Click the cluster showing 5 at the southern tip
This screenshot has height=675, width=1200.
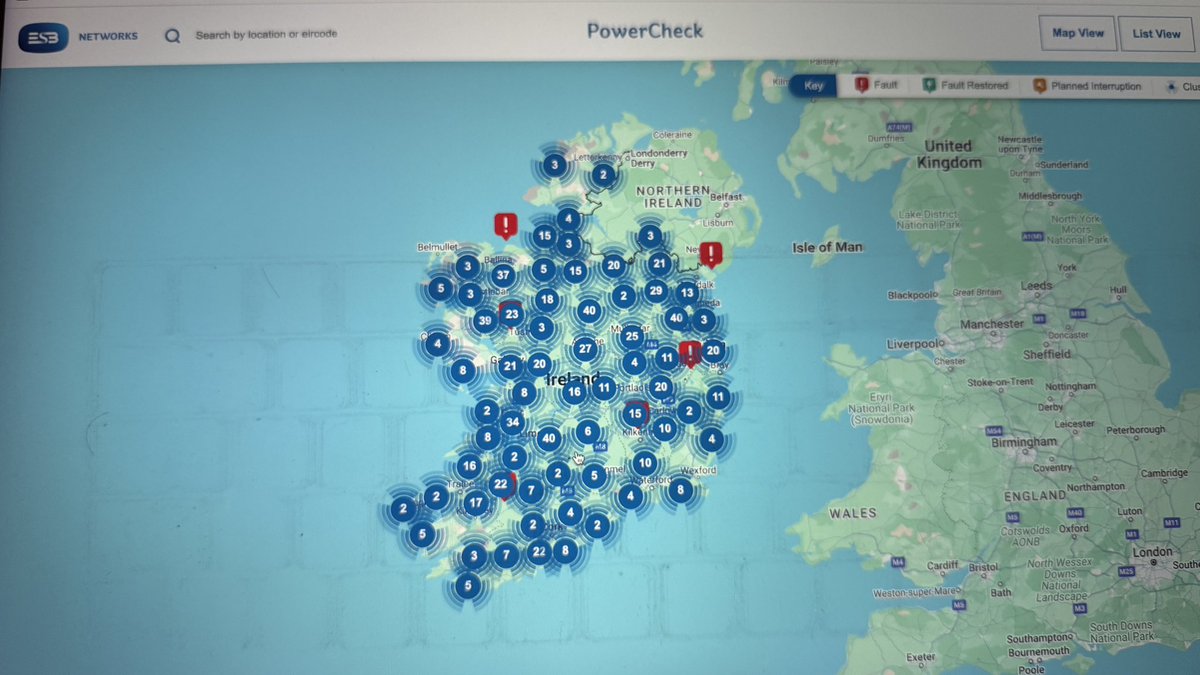click(466, 586)
